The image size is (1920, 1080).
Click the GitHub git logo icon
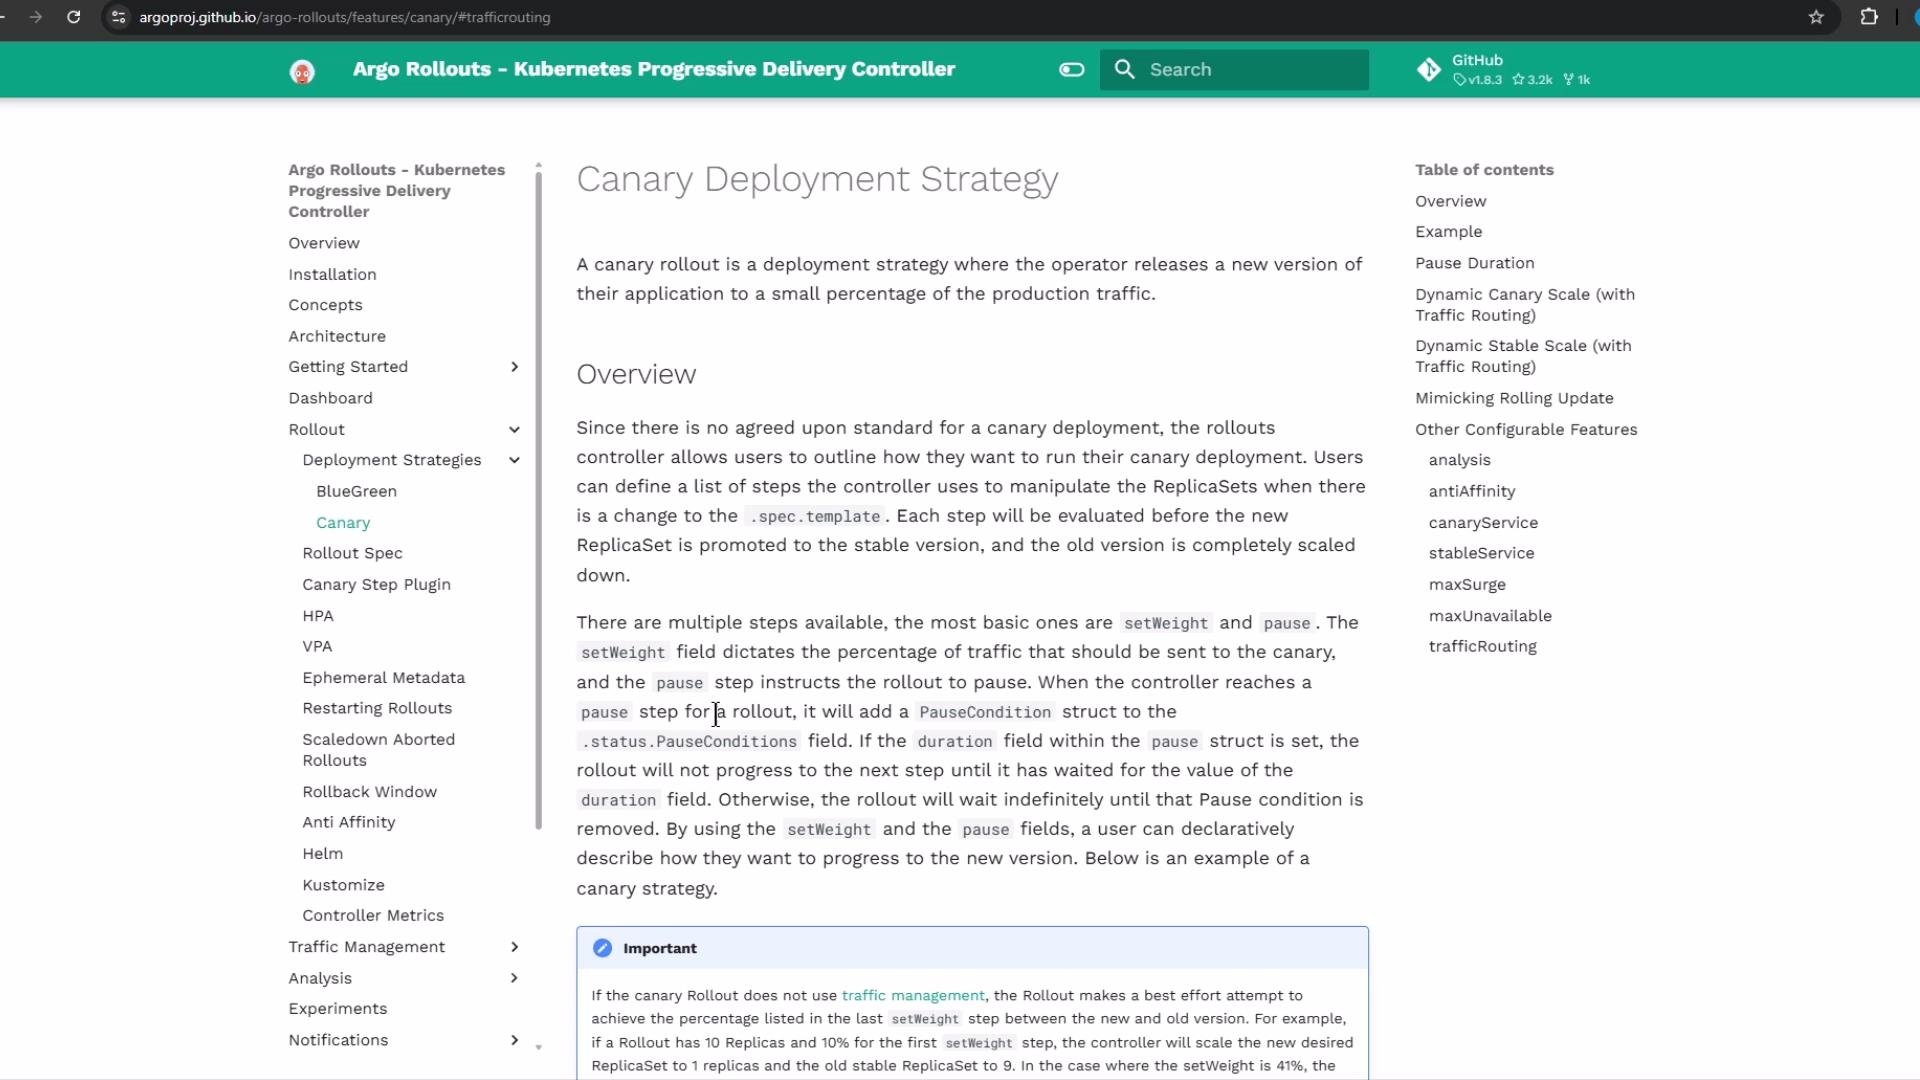1429,70
